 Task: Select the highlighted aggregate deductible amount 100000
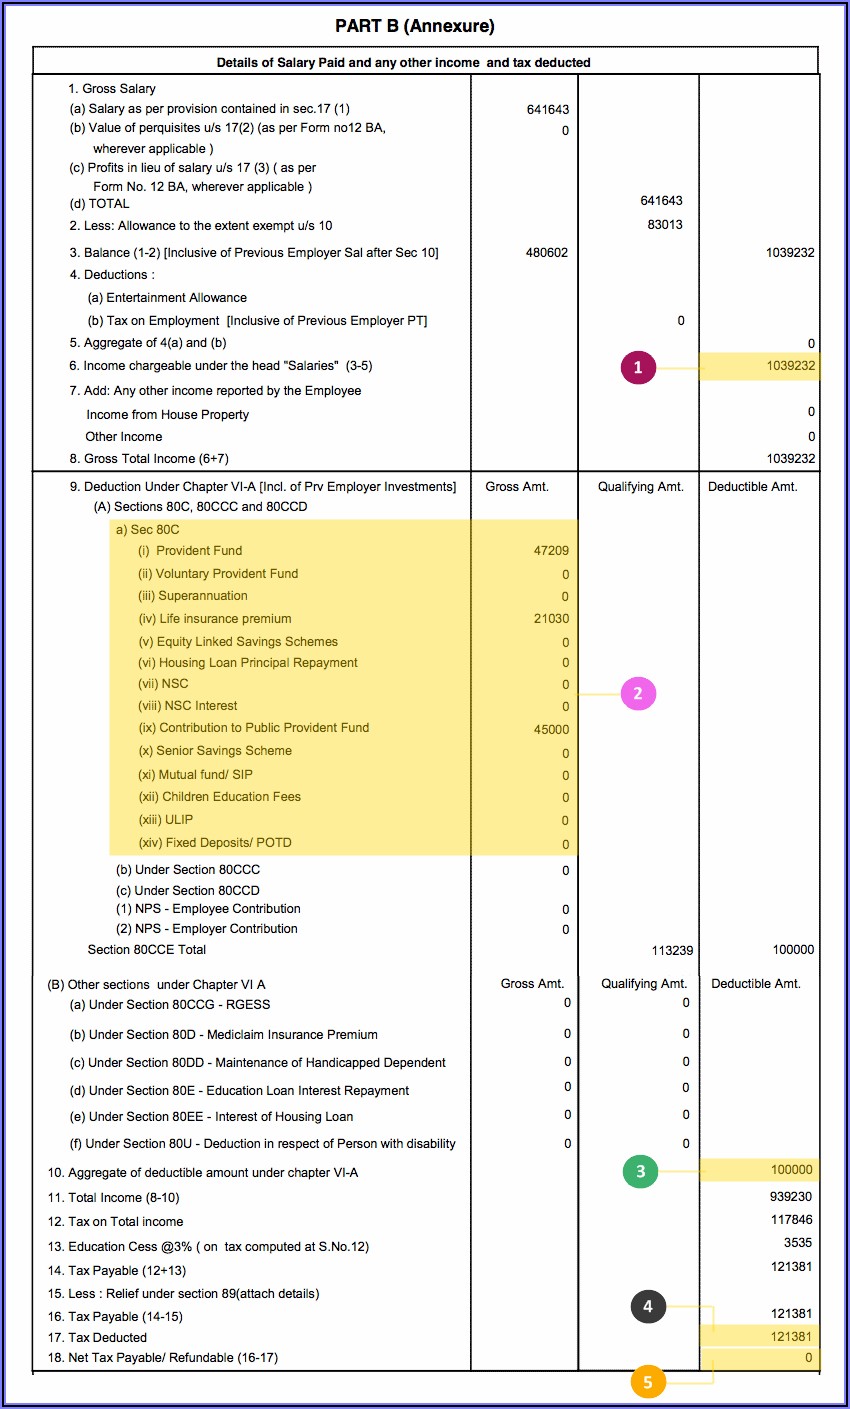(x=791, y=1170)
